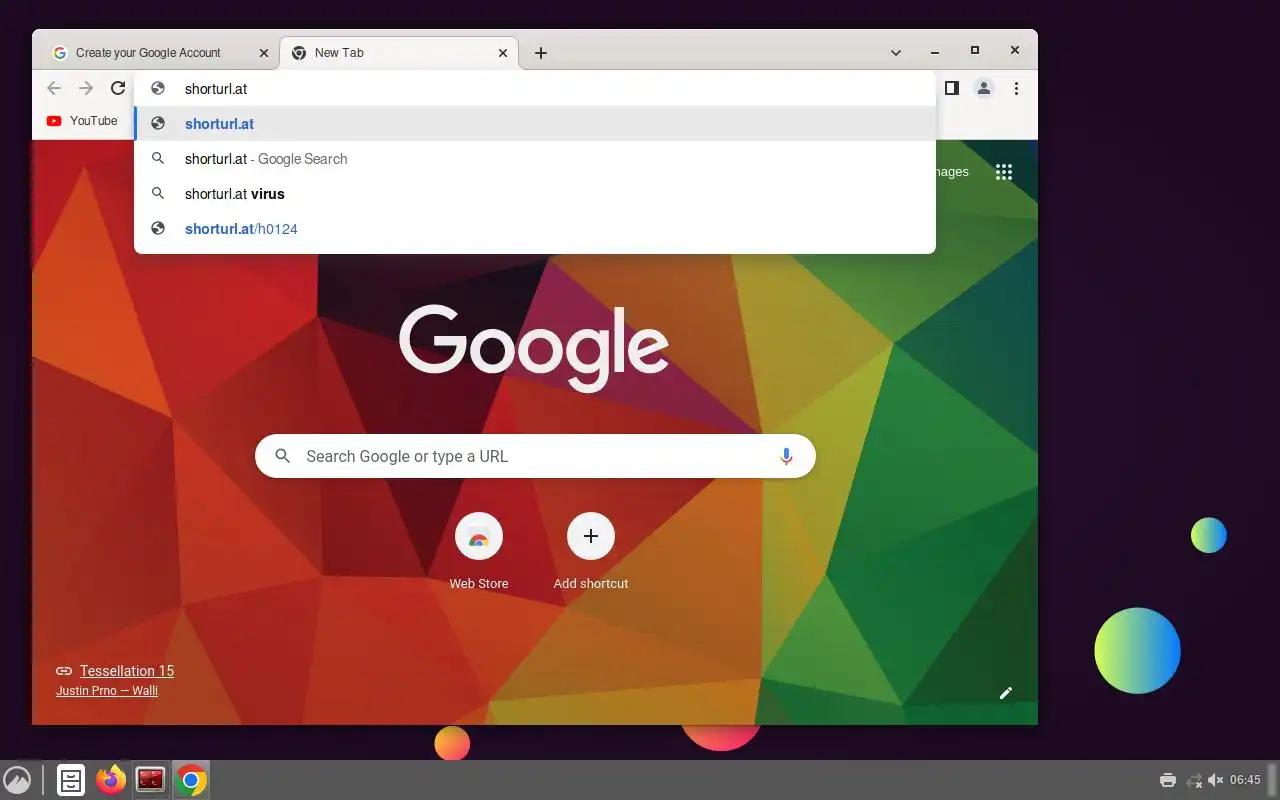Close the Create your Google Account tab
This screenshot has width=1280, height=800.
click(x=264, y=53)
